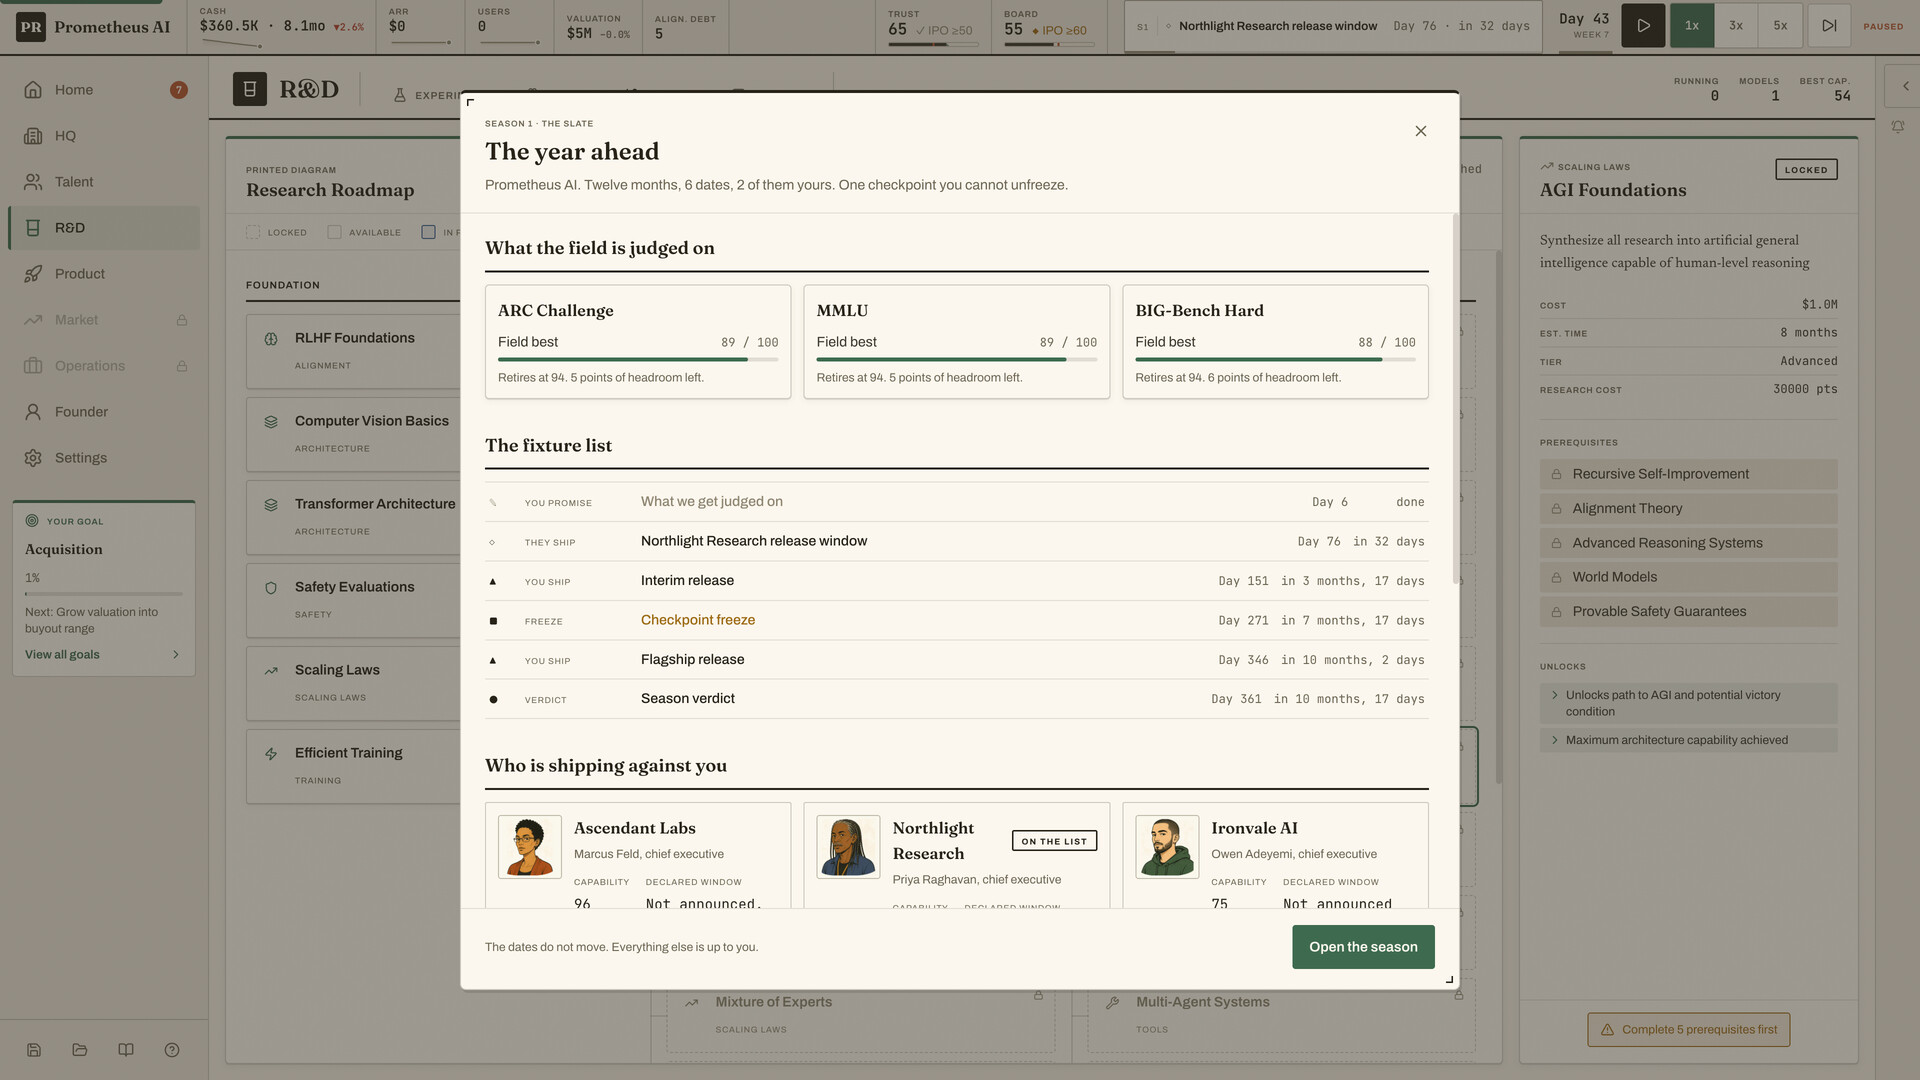Click the ARC Challenge field best bar
The width and height of the screenshot is (1920, 1080).
point(638,359)
